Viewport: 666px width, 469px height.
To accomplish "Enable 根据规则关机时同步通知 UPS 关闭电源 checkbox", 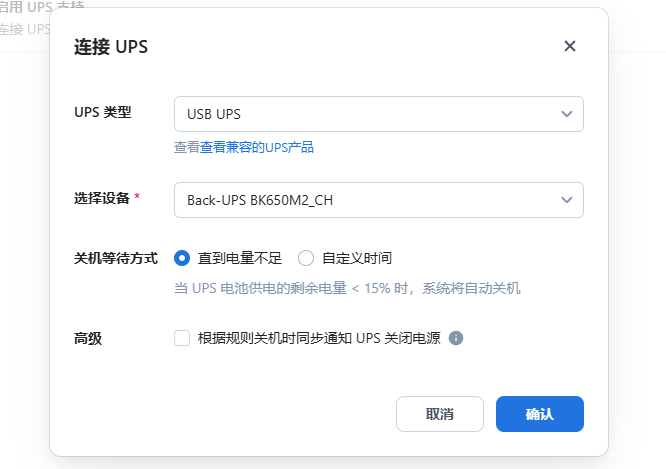I will pyautogui.click(x=182, y=338).
